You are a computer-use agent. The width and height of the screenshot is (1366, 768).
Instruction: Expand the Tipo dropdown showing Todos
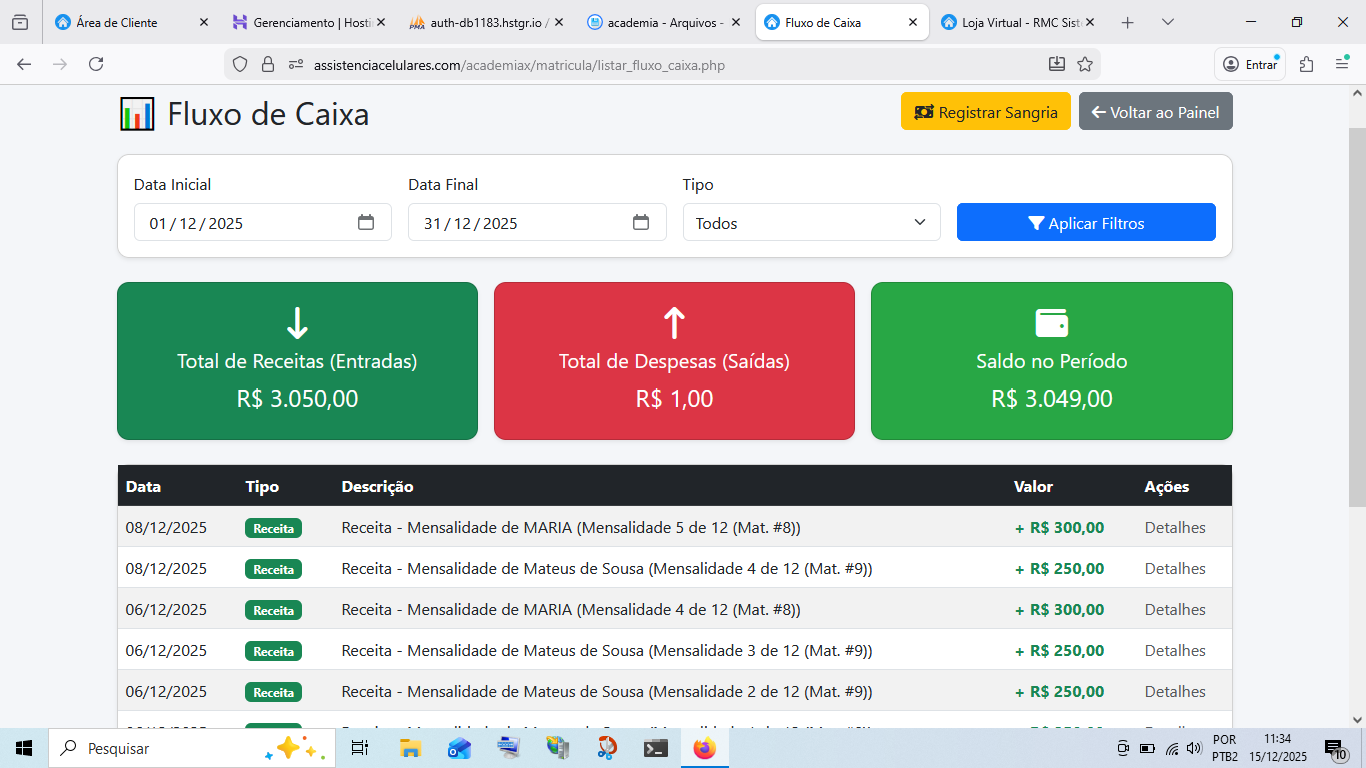tap(811, 223)
